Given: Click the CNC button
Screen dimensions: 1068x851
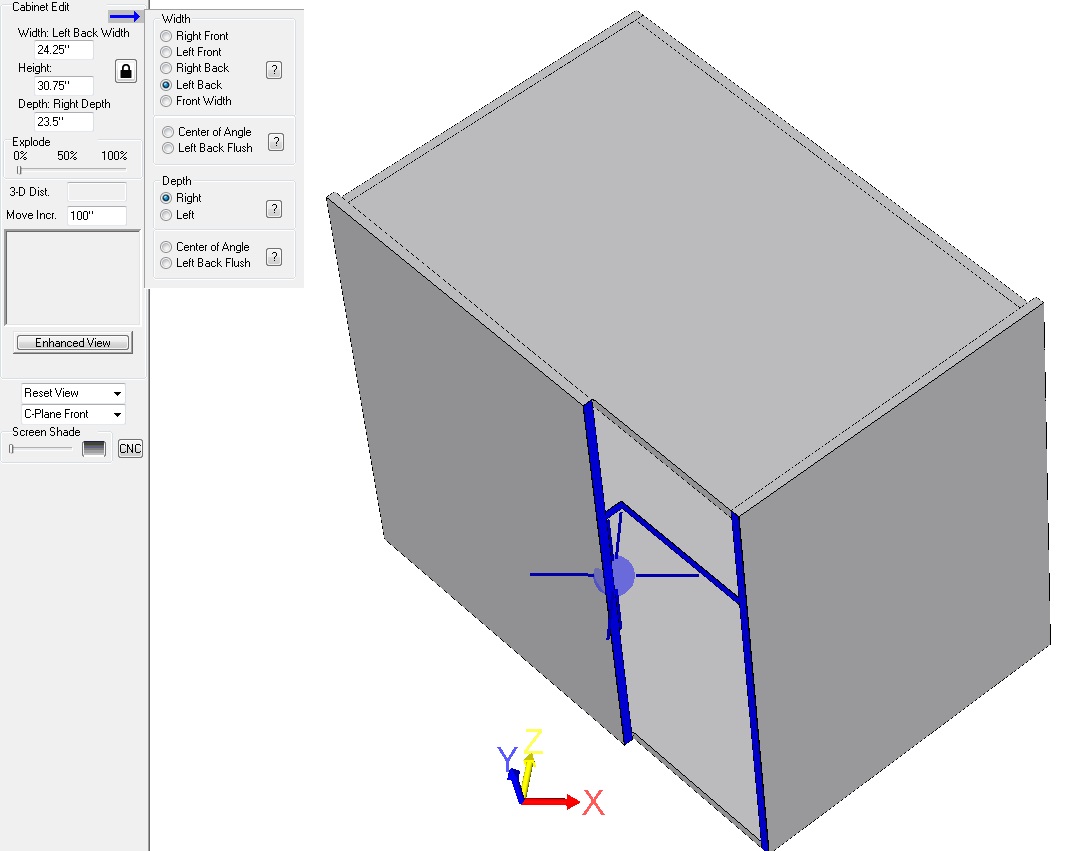Looking at the screenshot, I should point(130,449).
